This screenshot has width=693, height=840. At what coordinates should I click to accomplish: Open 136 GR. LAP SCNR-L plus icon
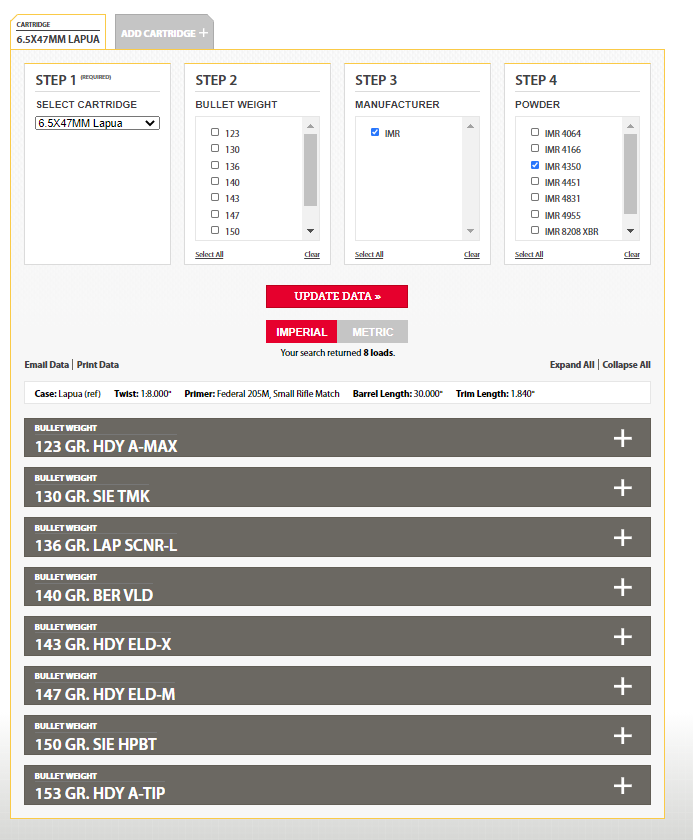click(622, 537)
